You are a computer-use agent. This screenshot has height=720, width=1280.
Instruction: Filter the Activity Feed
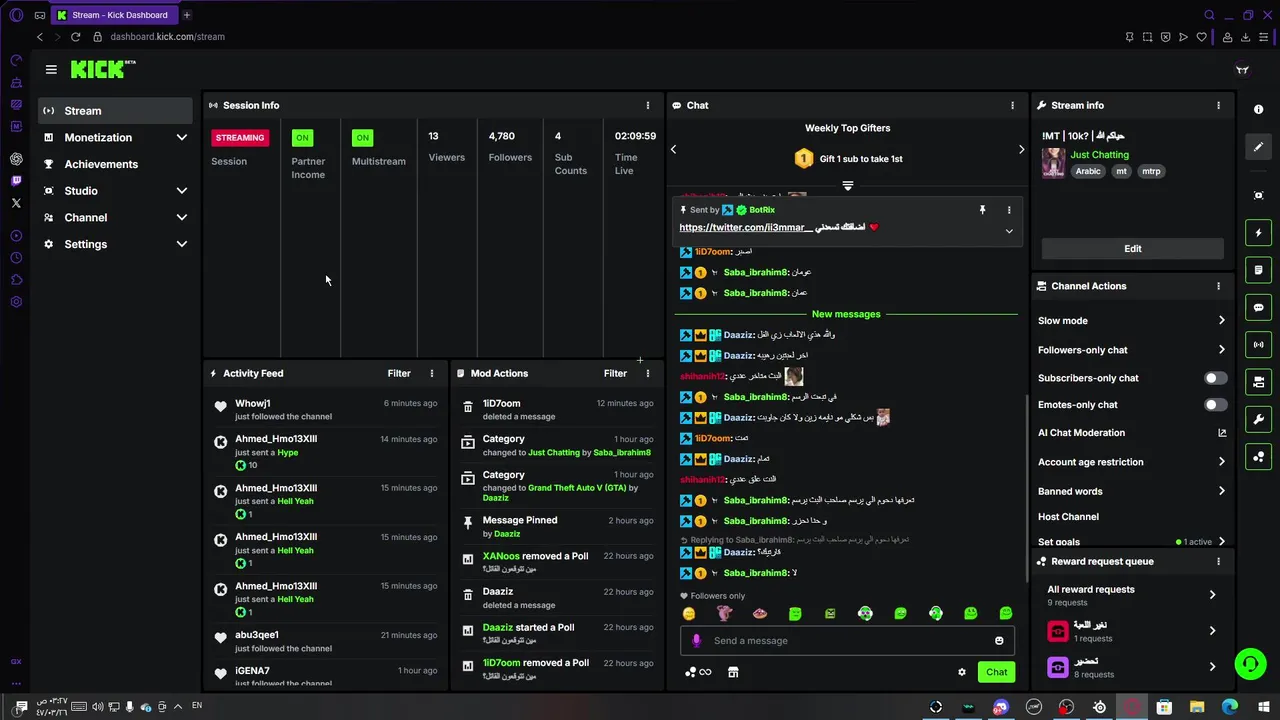tap(399, 373)
